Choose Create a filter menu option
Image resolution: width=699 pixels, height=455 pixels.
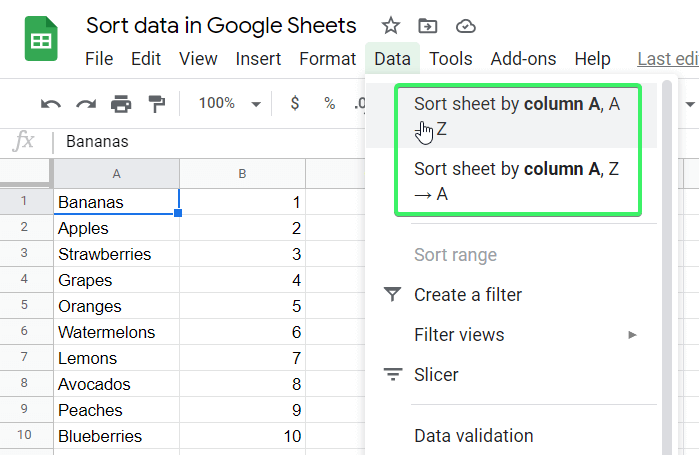tap(467, 295)
